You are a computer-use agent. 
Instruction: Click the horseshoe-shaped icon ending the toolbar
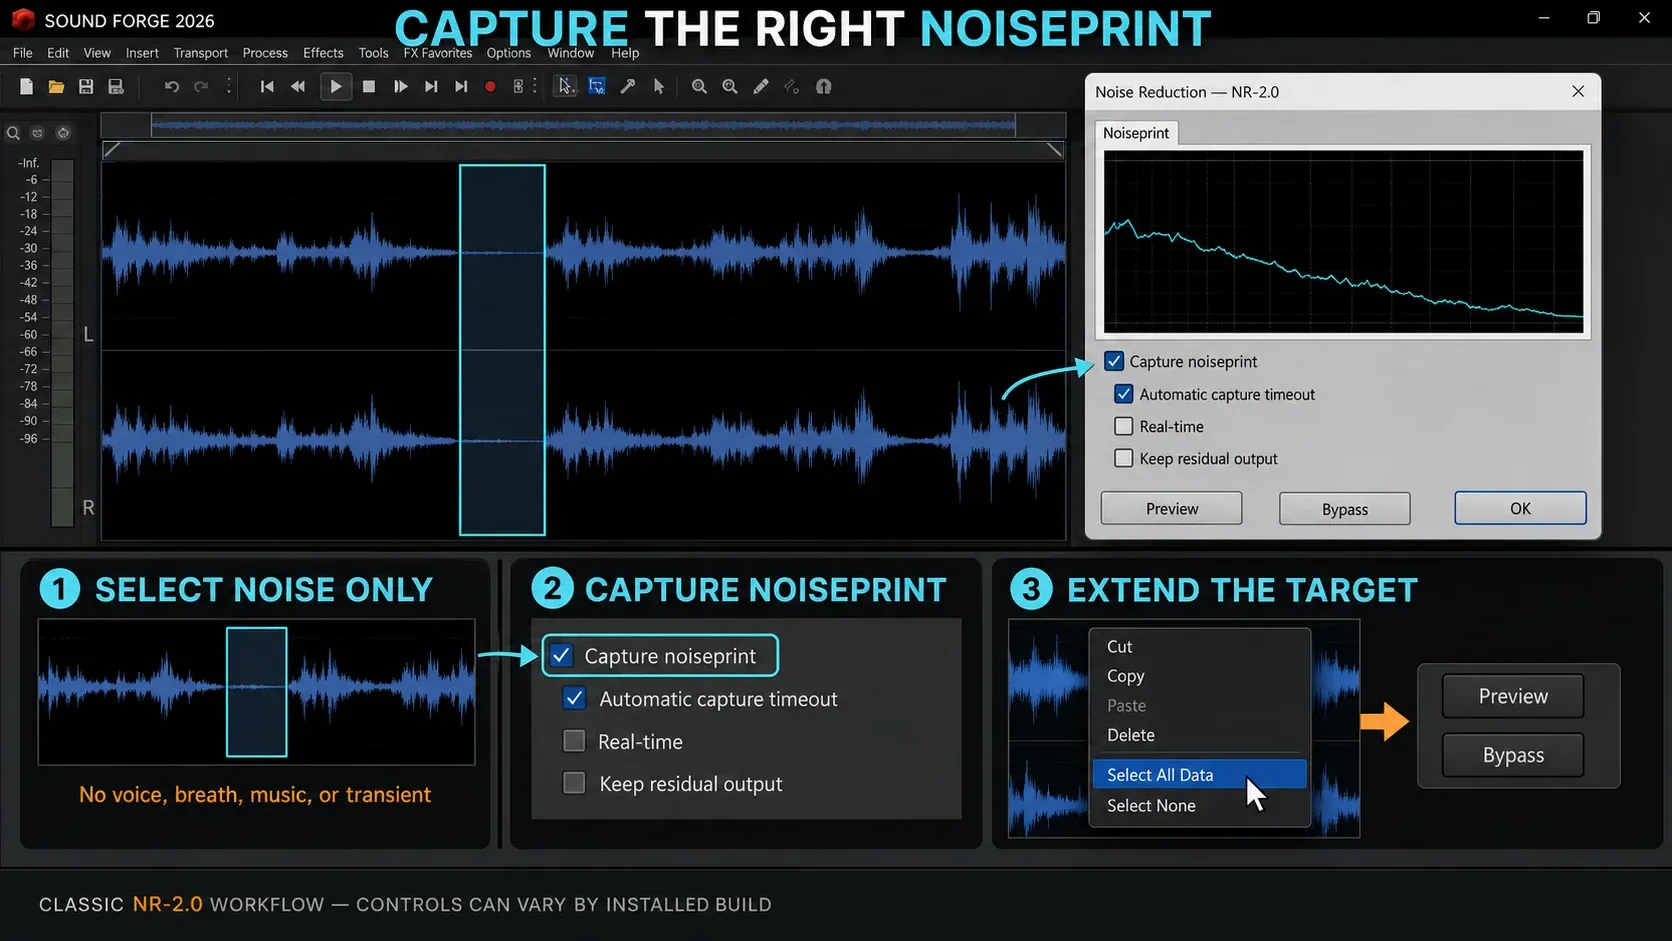tap(823, 87)
